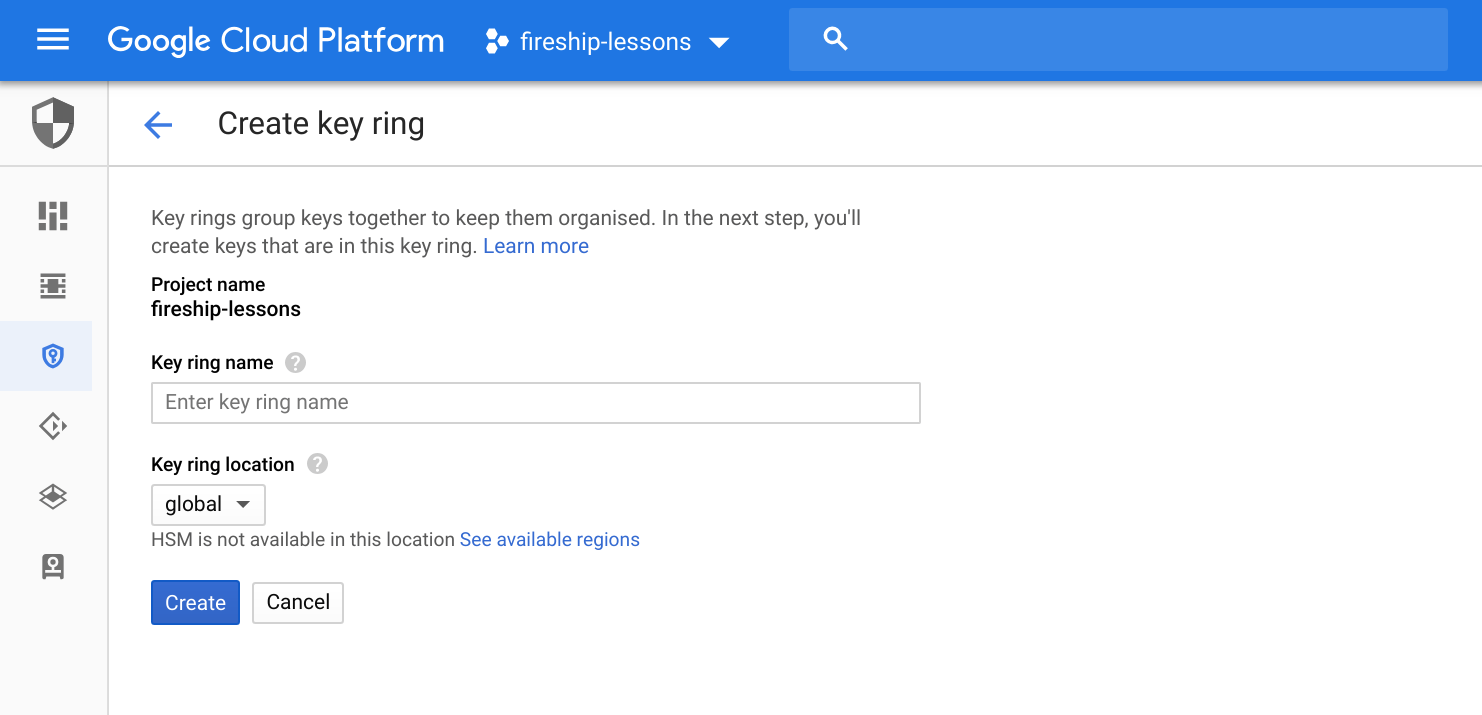Click help icon beside Key ring location
Image resolution: width=1482 pixels, height=715 pixels.
click(x=317, y=464)
